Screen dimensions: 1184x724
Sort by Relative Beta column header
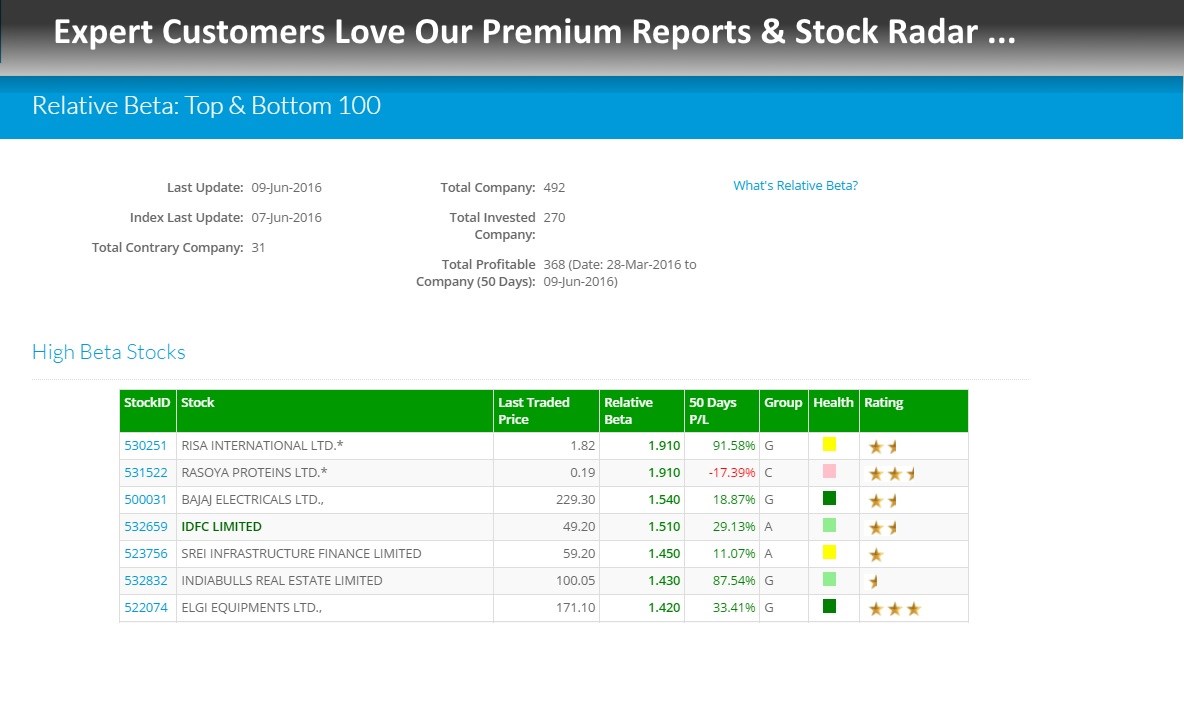628,411
